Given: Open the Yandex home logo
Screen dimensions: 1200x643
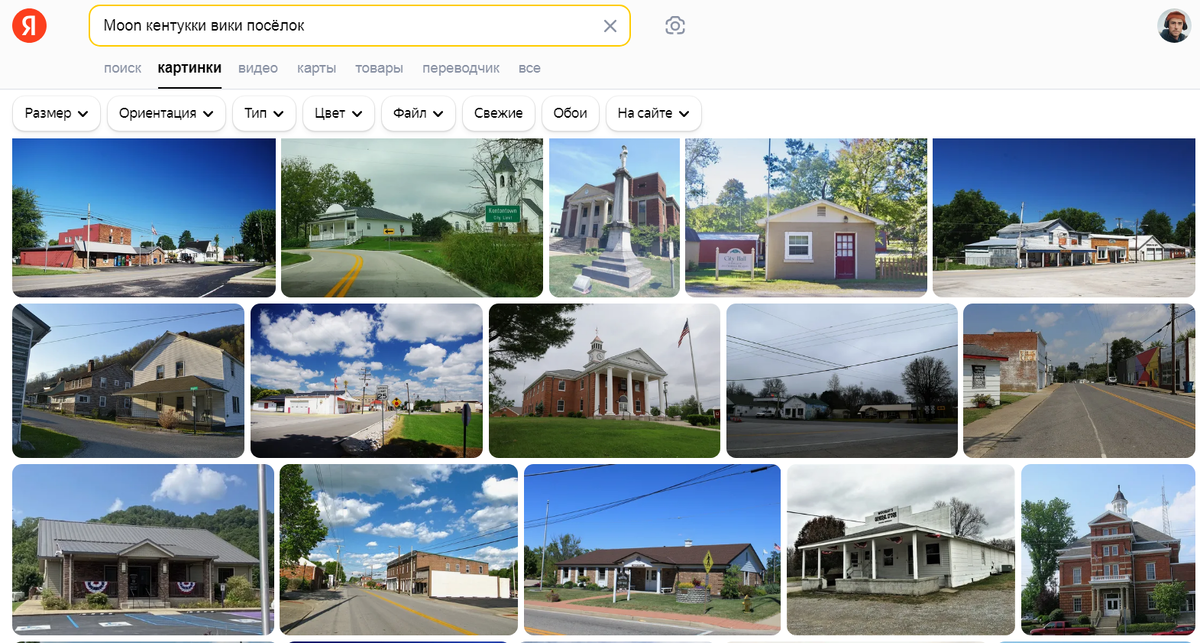Looking at the screenshot, I should point(29,26).
